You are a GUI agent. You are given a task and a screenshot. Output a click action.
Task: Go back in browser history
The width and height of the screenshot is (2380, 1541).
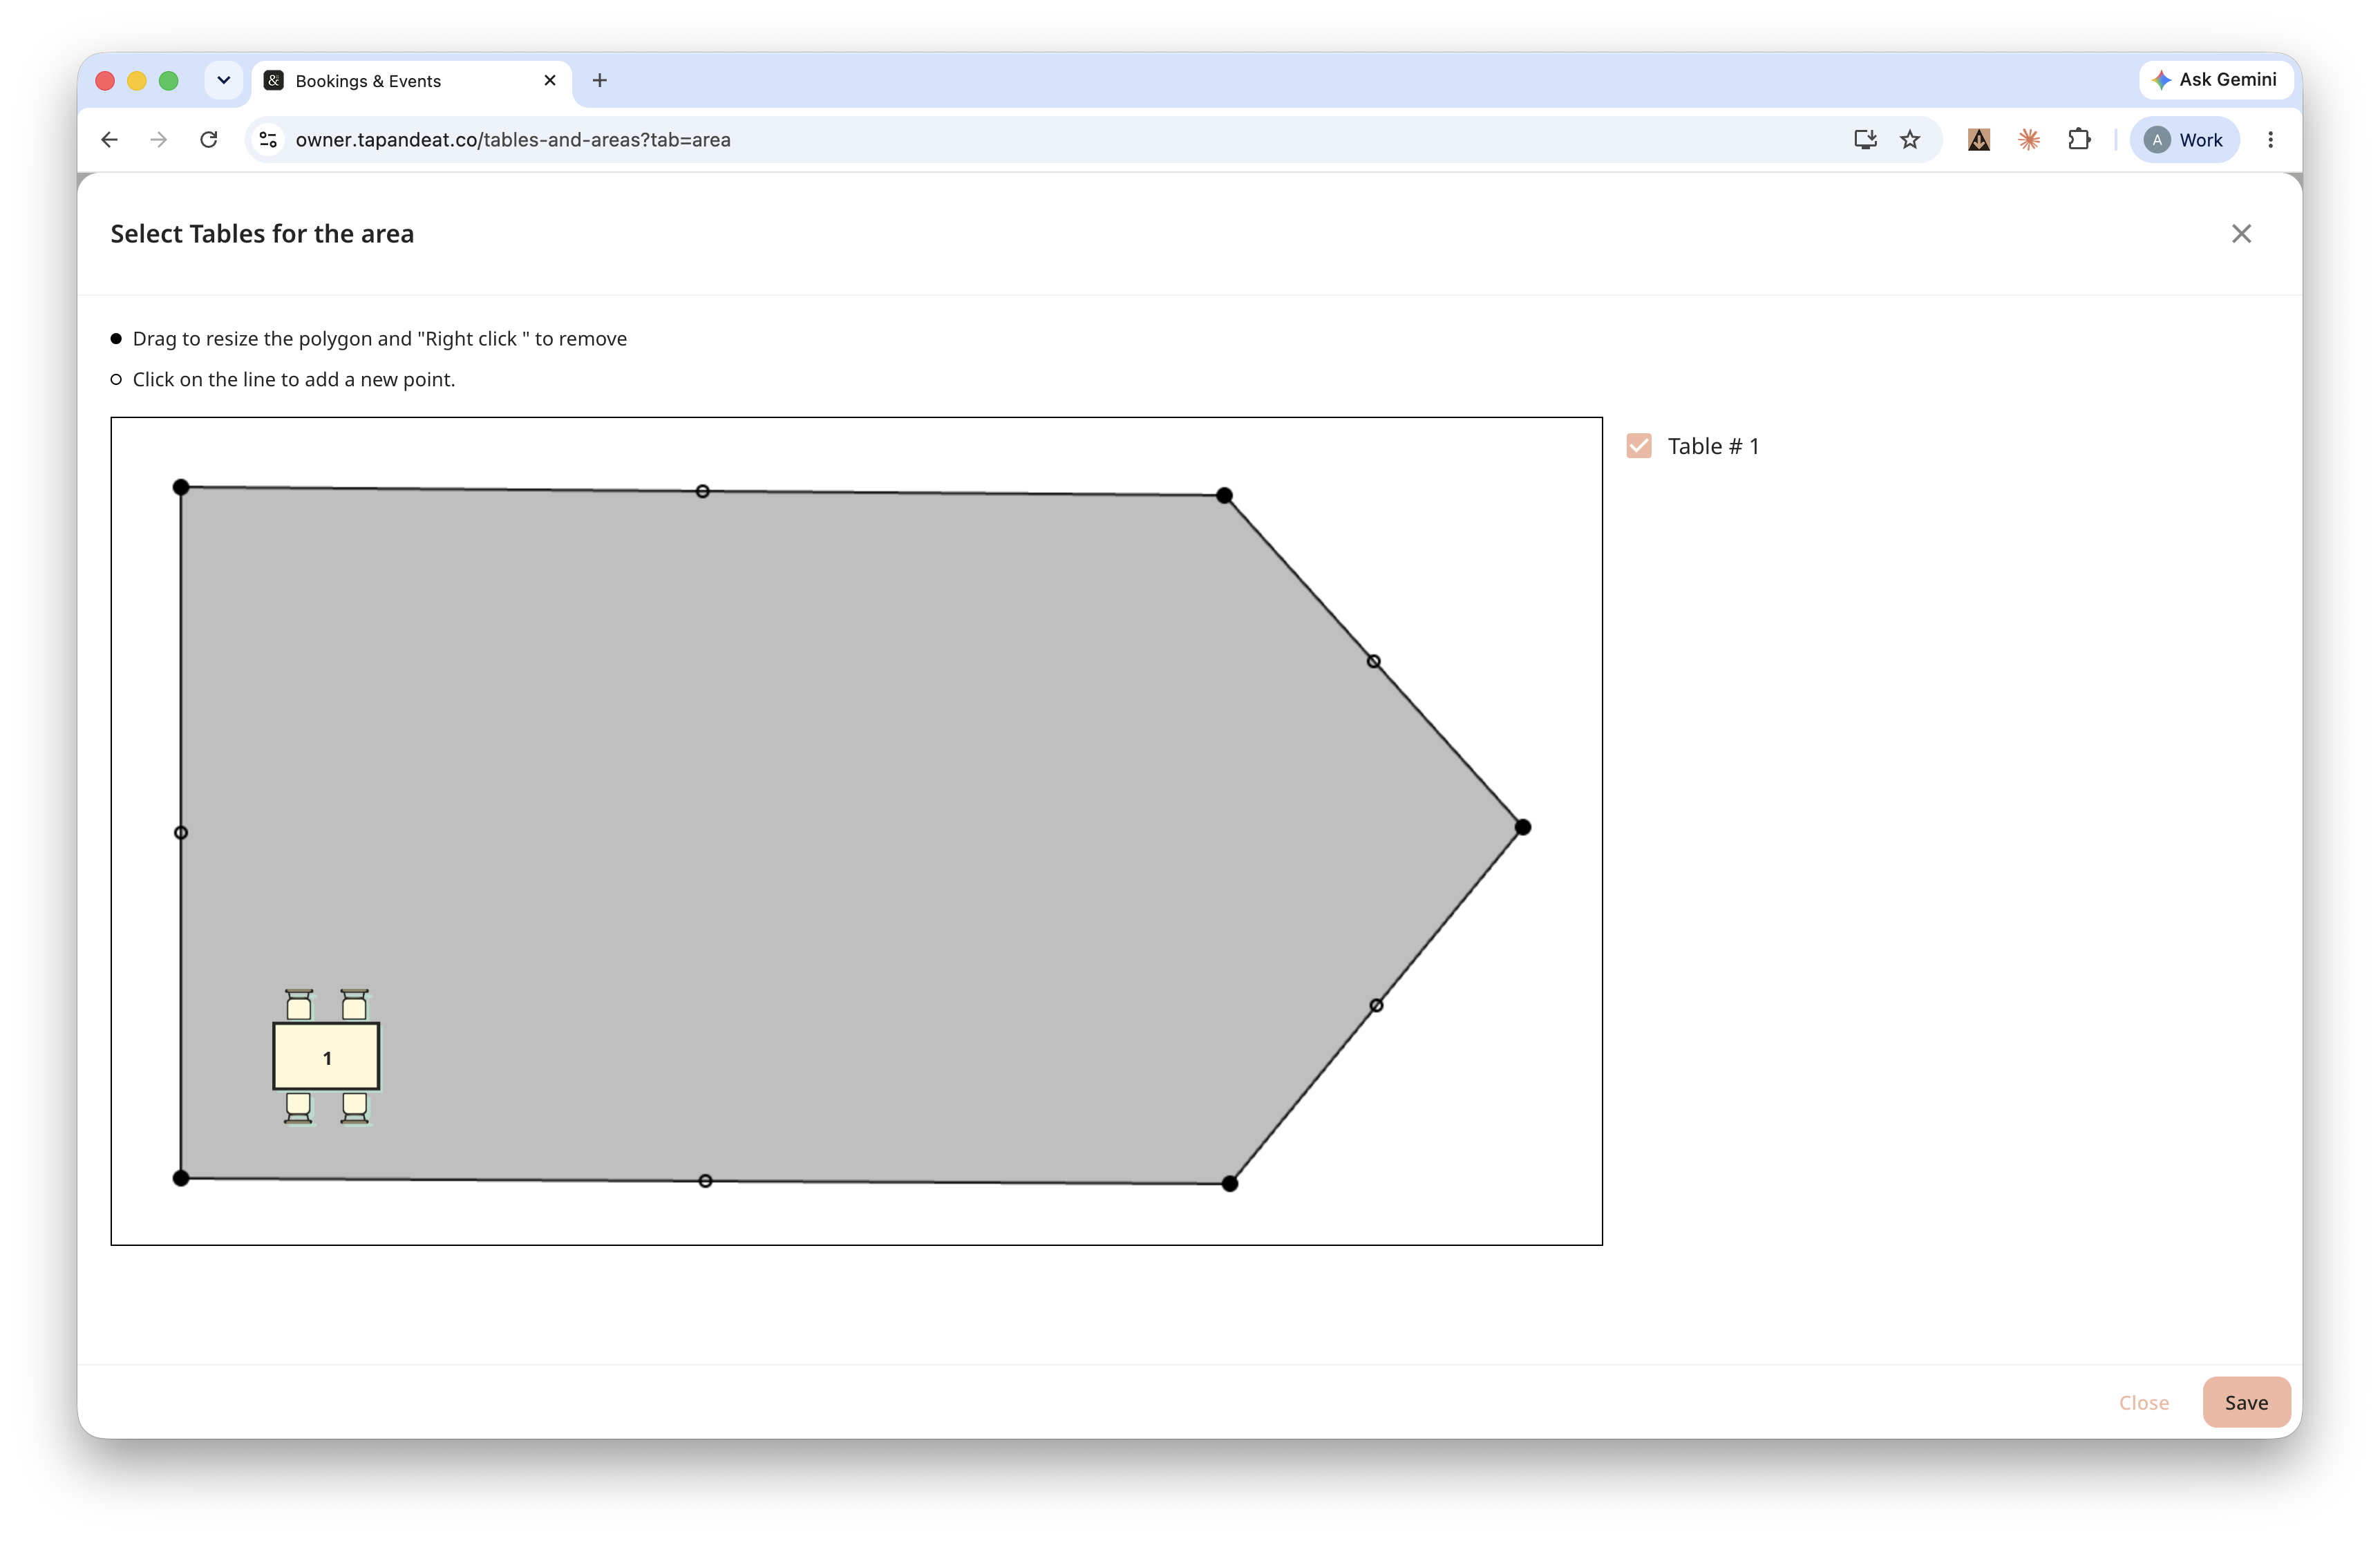pos(109,140)
